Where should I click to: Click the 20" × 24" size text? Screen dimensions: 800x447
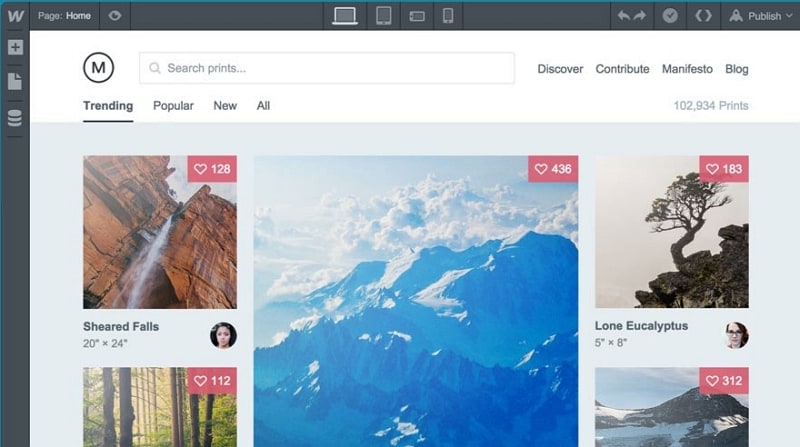pyautogui.click(x=105, y=343)
